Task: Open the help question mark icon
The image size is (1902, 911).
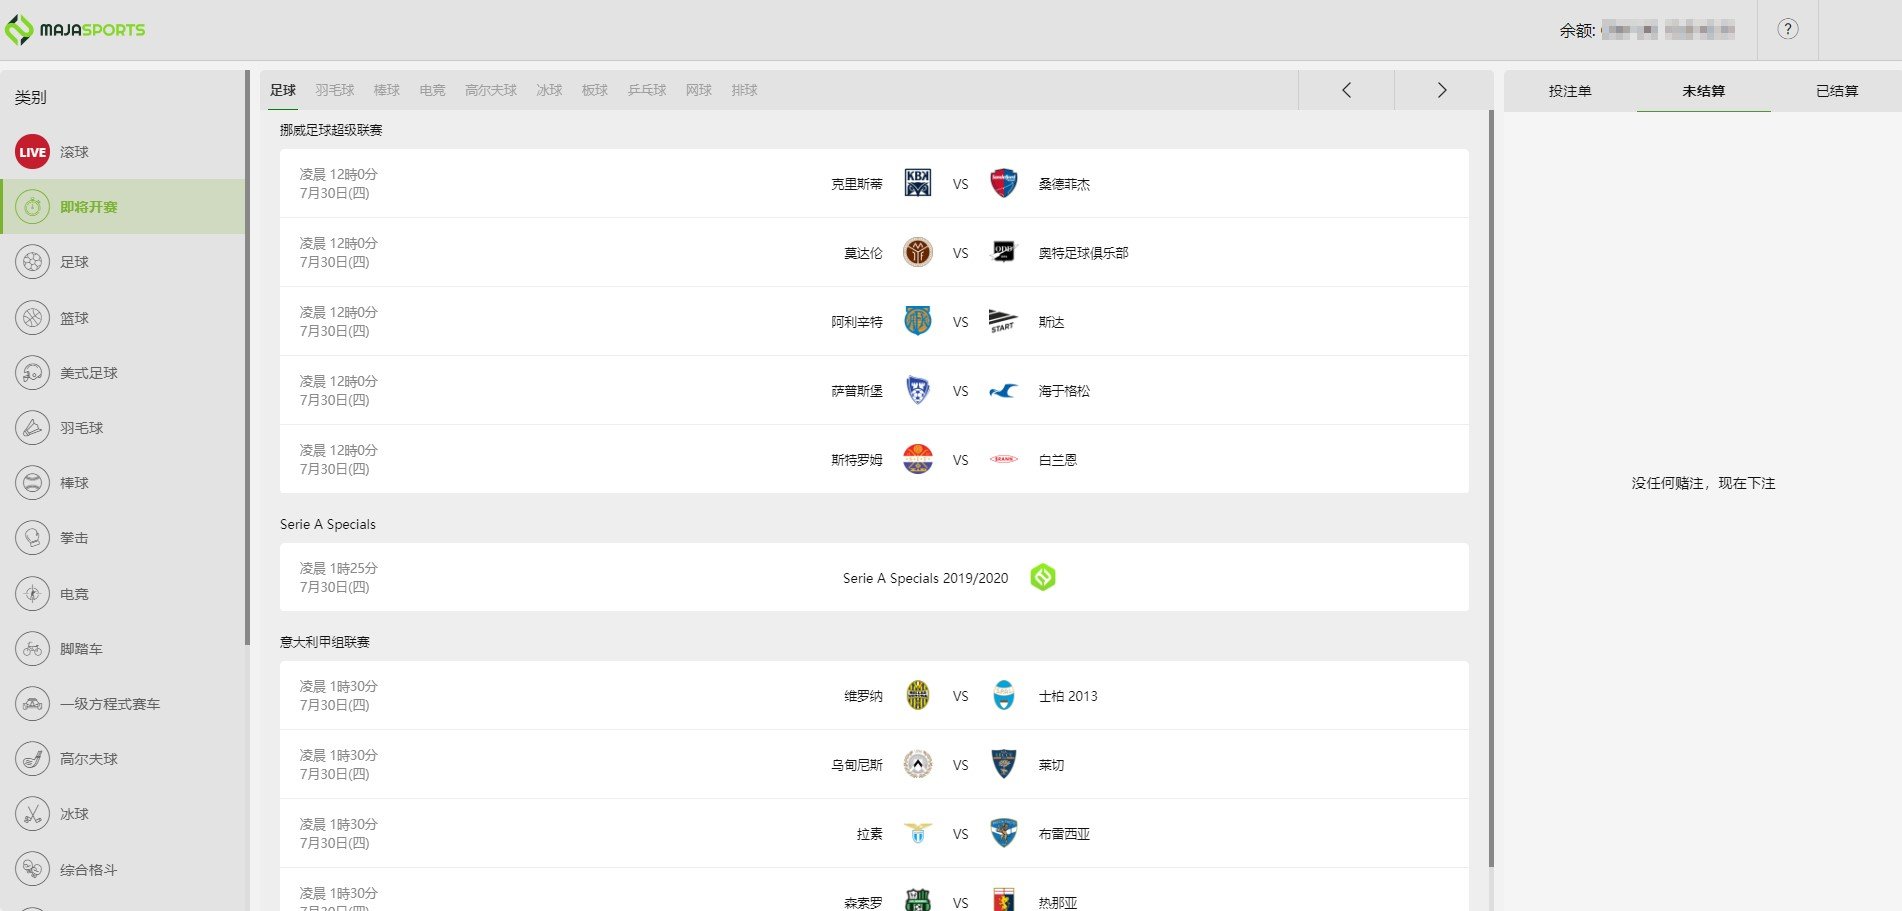Action: [x=1787, y=29]
